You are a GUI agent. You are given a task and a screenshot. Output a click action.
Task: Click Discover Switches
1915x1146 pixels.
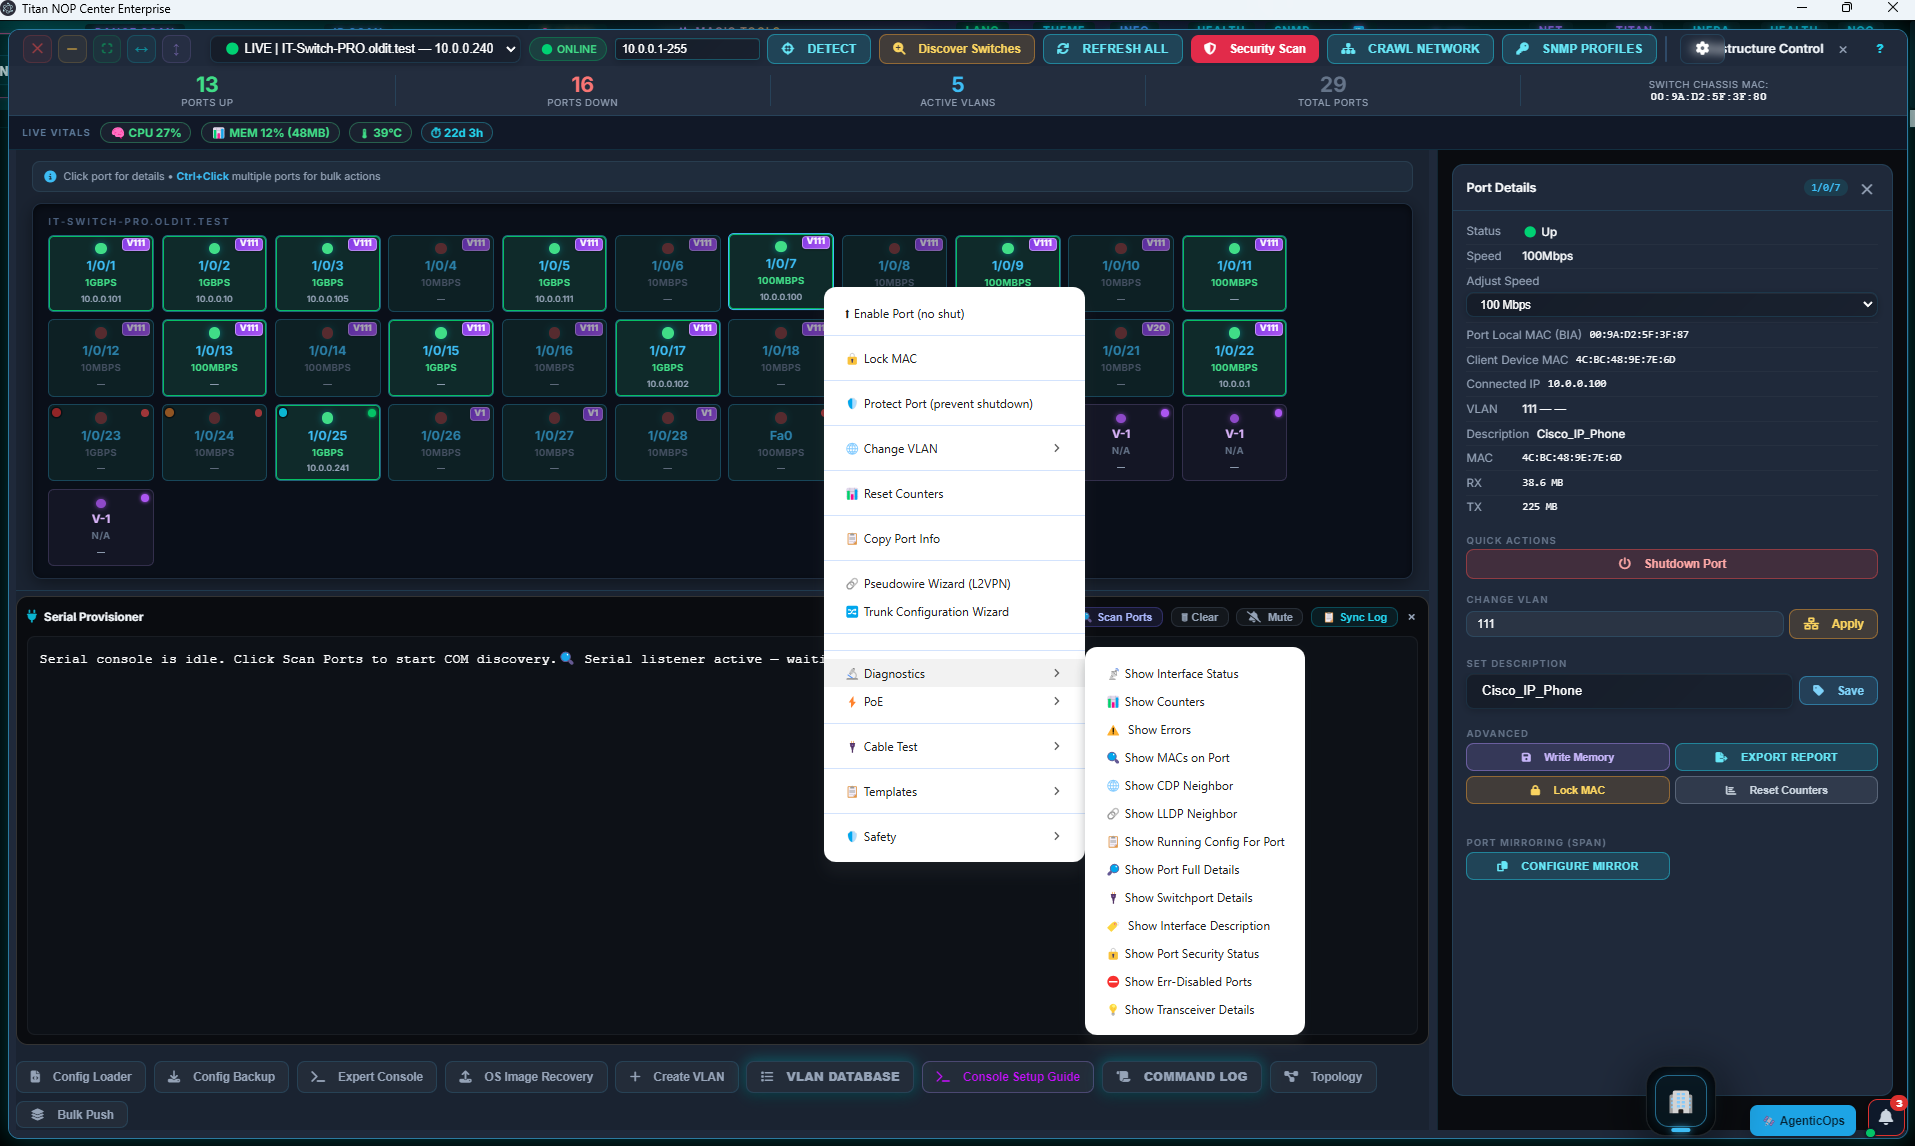(956, 48)
